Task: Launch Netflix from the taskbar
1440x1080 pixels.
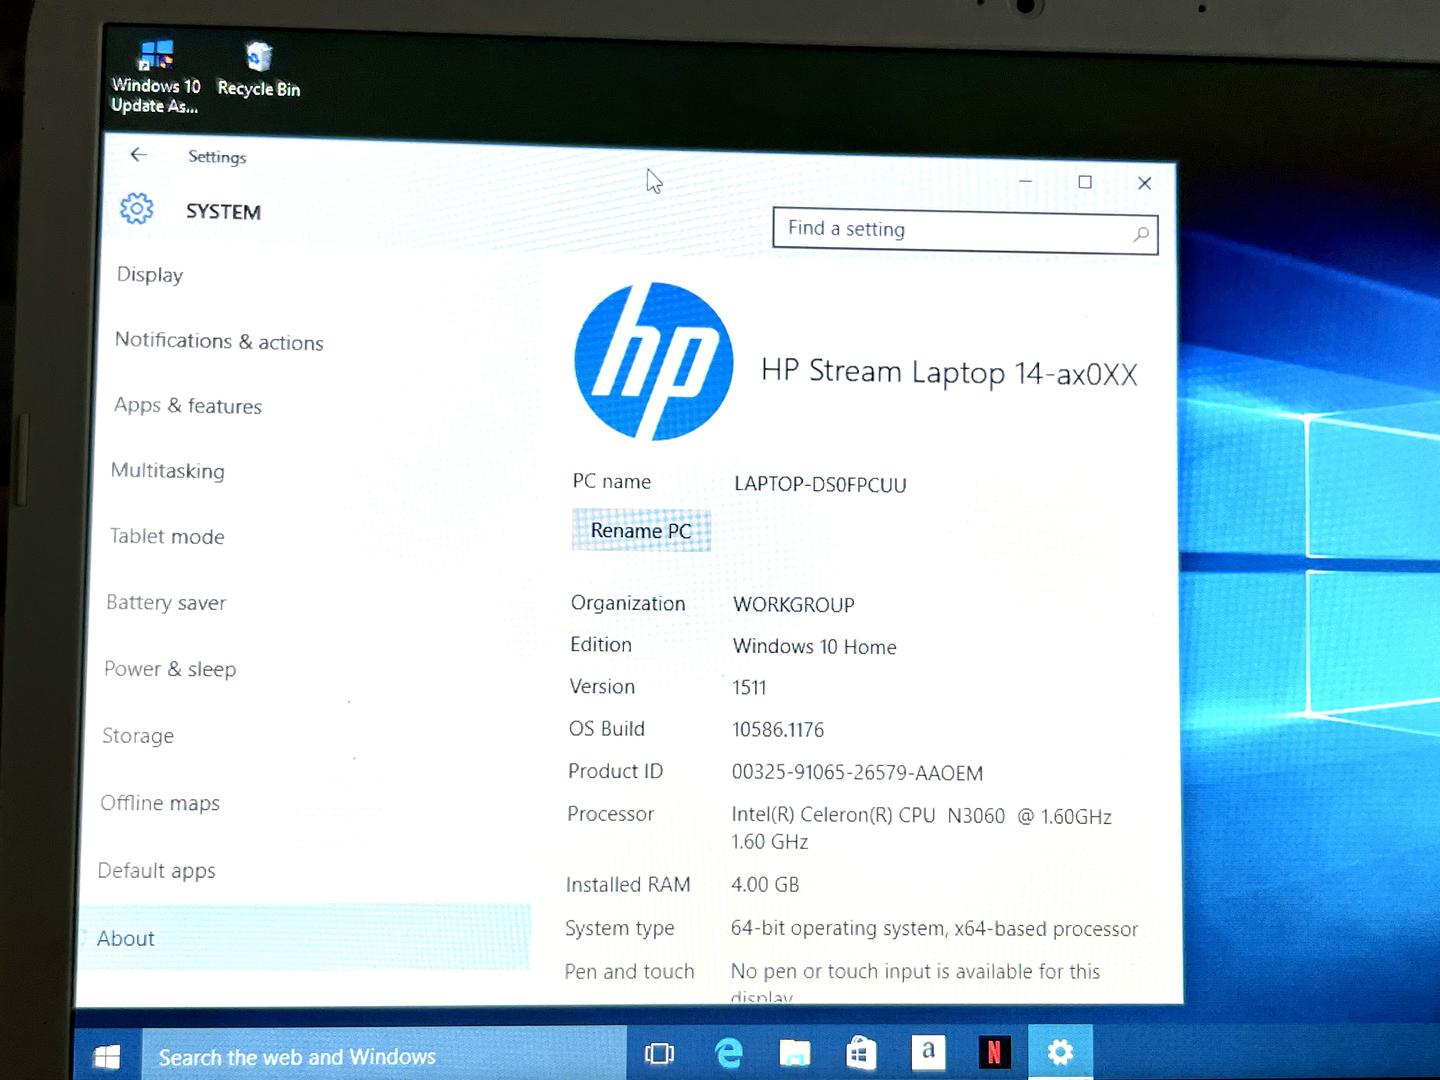Action: [994, 1052]
